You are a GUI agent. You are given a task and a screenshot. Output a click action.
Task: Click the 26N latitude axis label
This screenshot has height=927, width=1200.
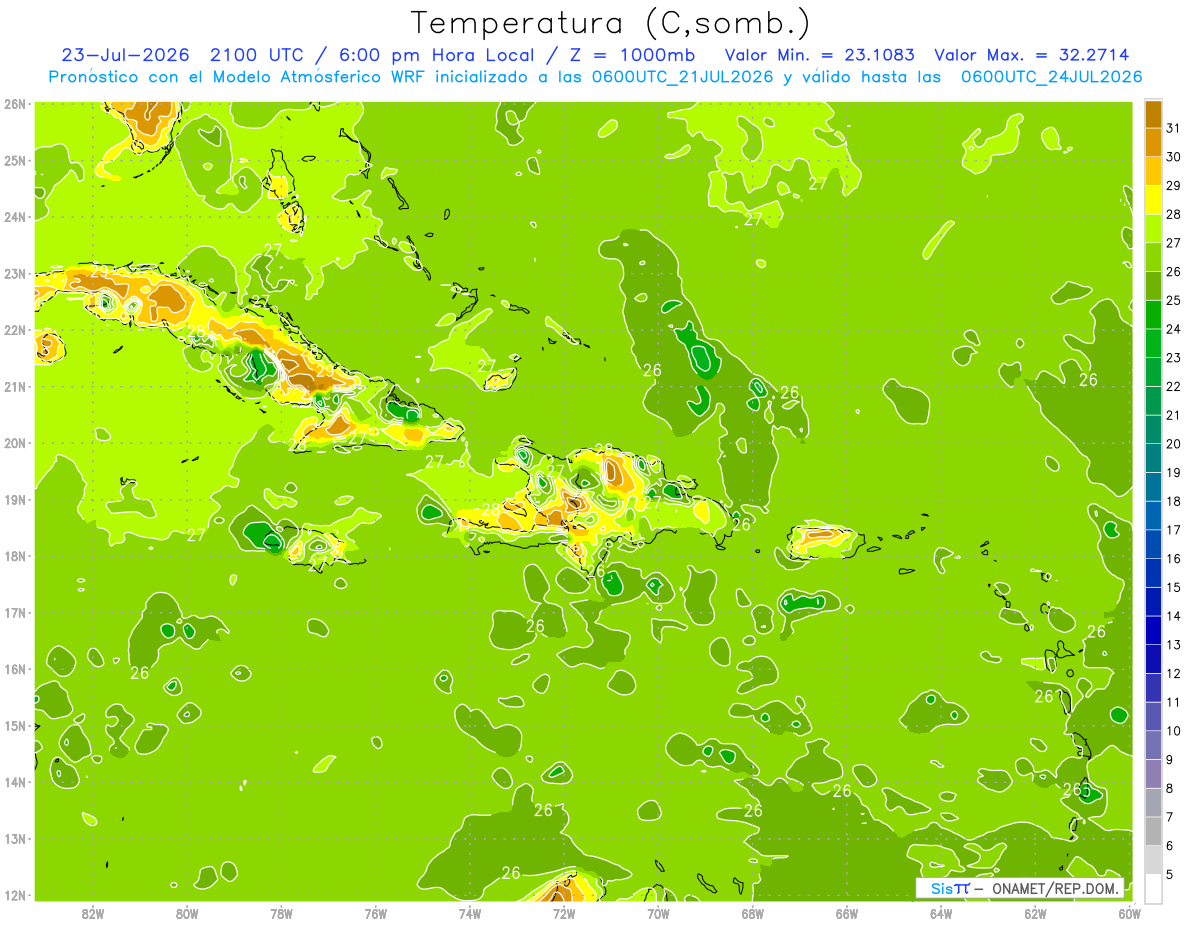click(15, 104)
